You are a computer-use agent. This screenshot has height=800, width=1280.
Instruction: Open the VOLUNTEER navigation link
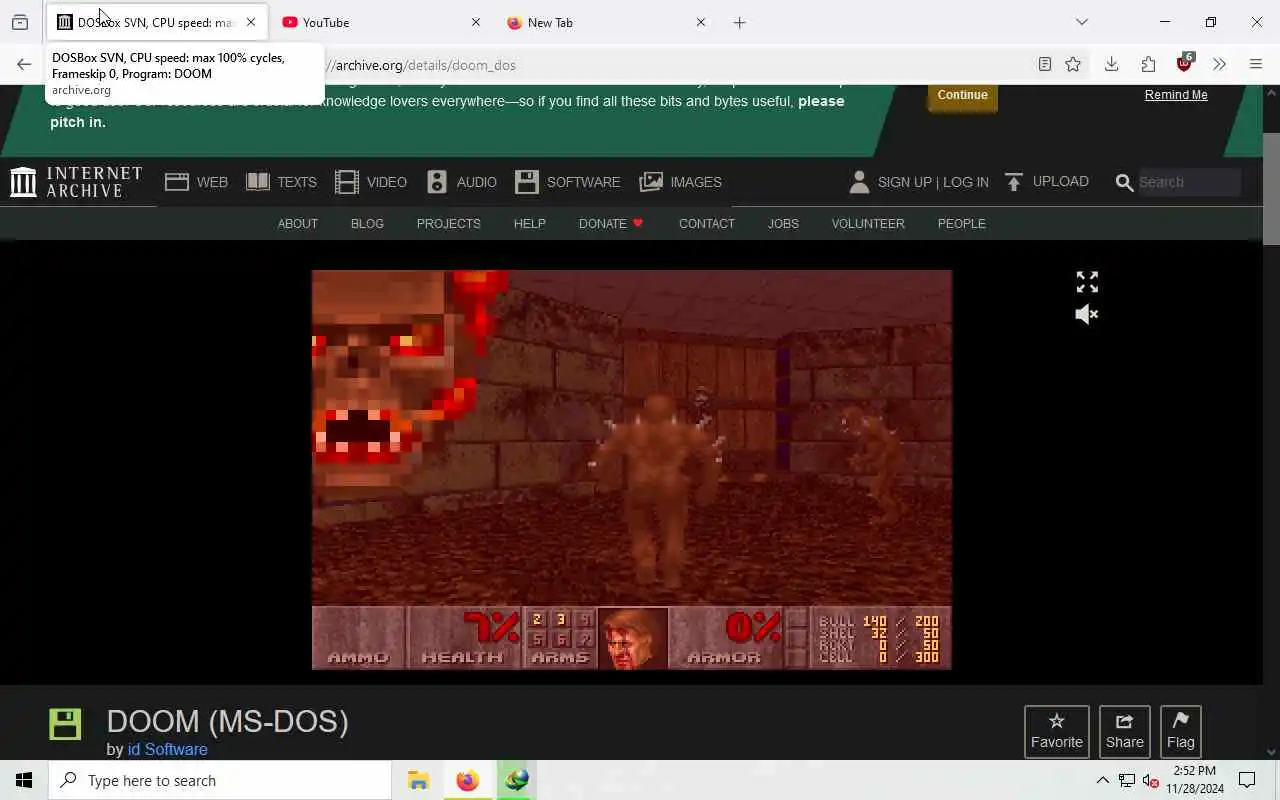coord(868,223)
